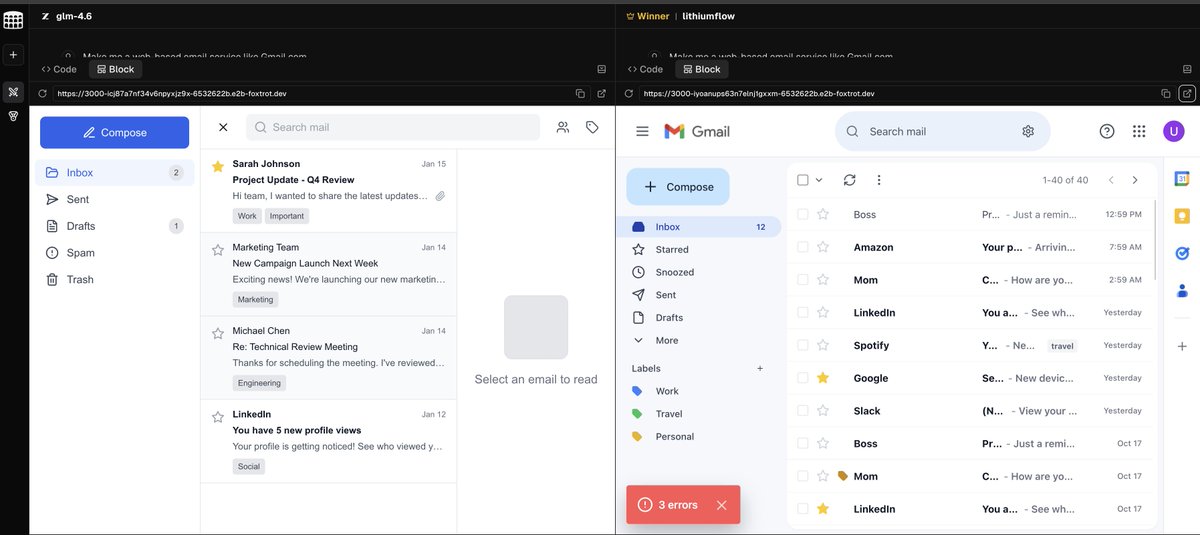
Task: Switch to Code tab in left pane
Action: click(59, 69)
